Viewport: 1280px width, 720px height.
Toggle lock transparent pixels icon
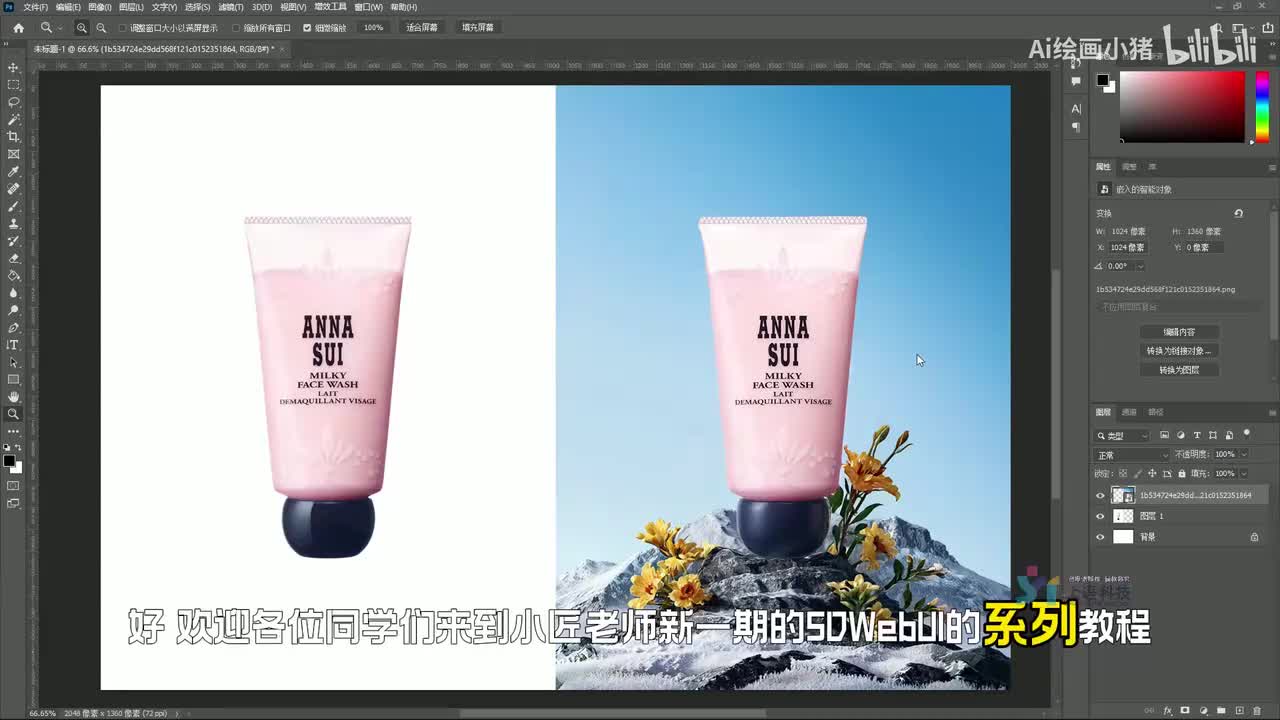coord(1122,473)
